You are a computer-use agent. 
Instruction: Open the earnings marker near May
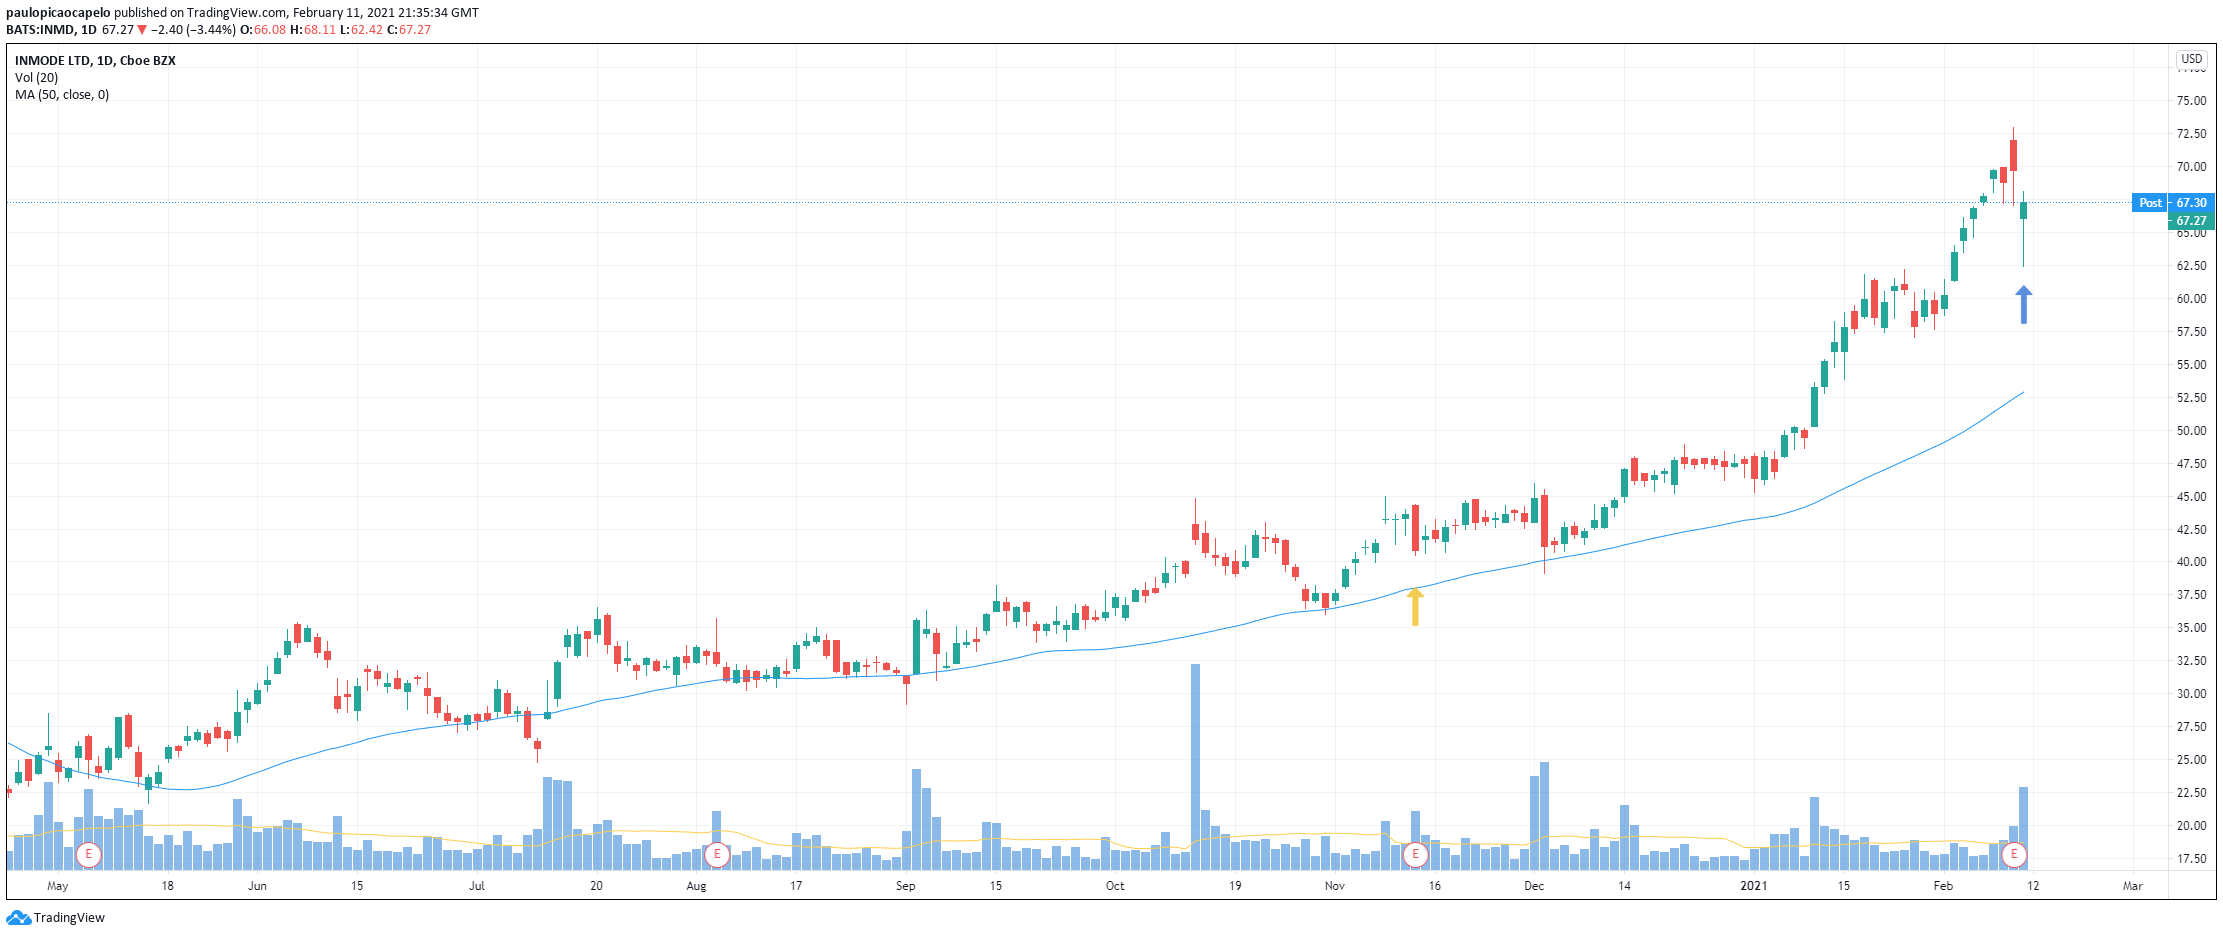point(89,855)
